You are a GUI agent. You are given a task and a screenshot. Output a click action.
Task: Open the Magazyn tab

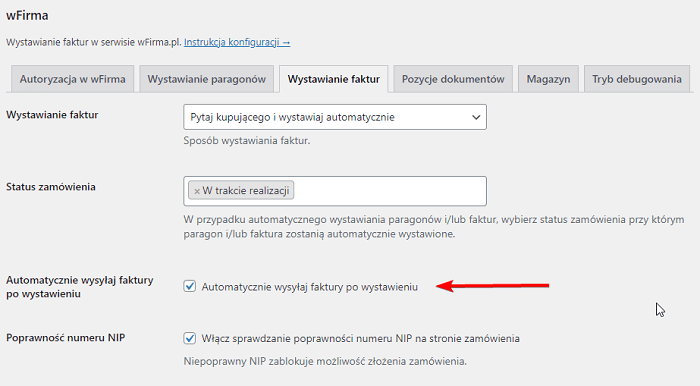548,79
